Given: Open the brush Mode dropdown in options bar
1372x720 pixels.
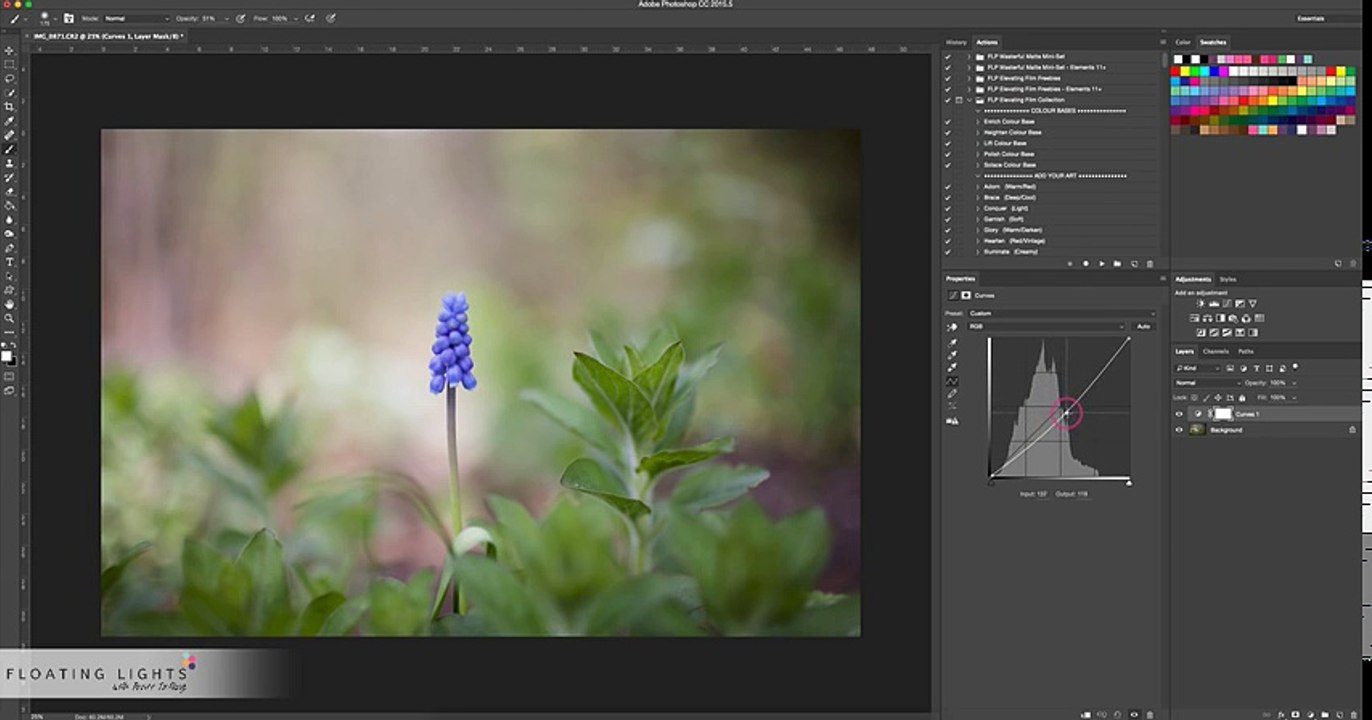Looking at the screenshot, I should 137,18.
